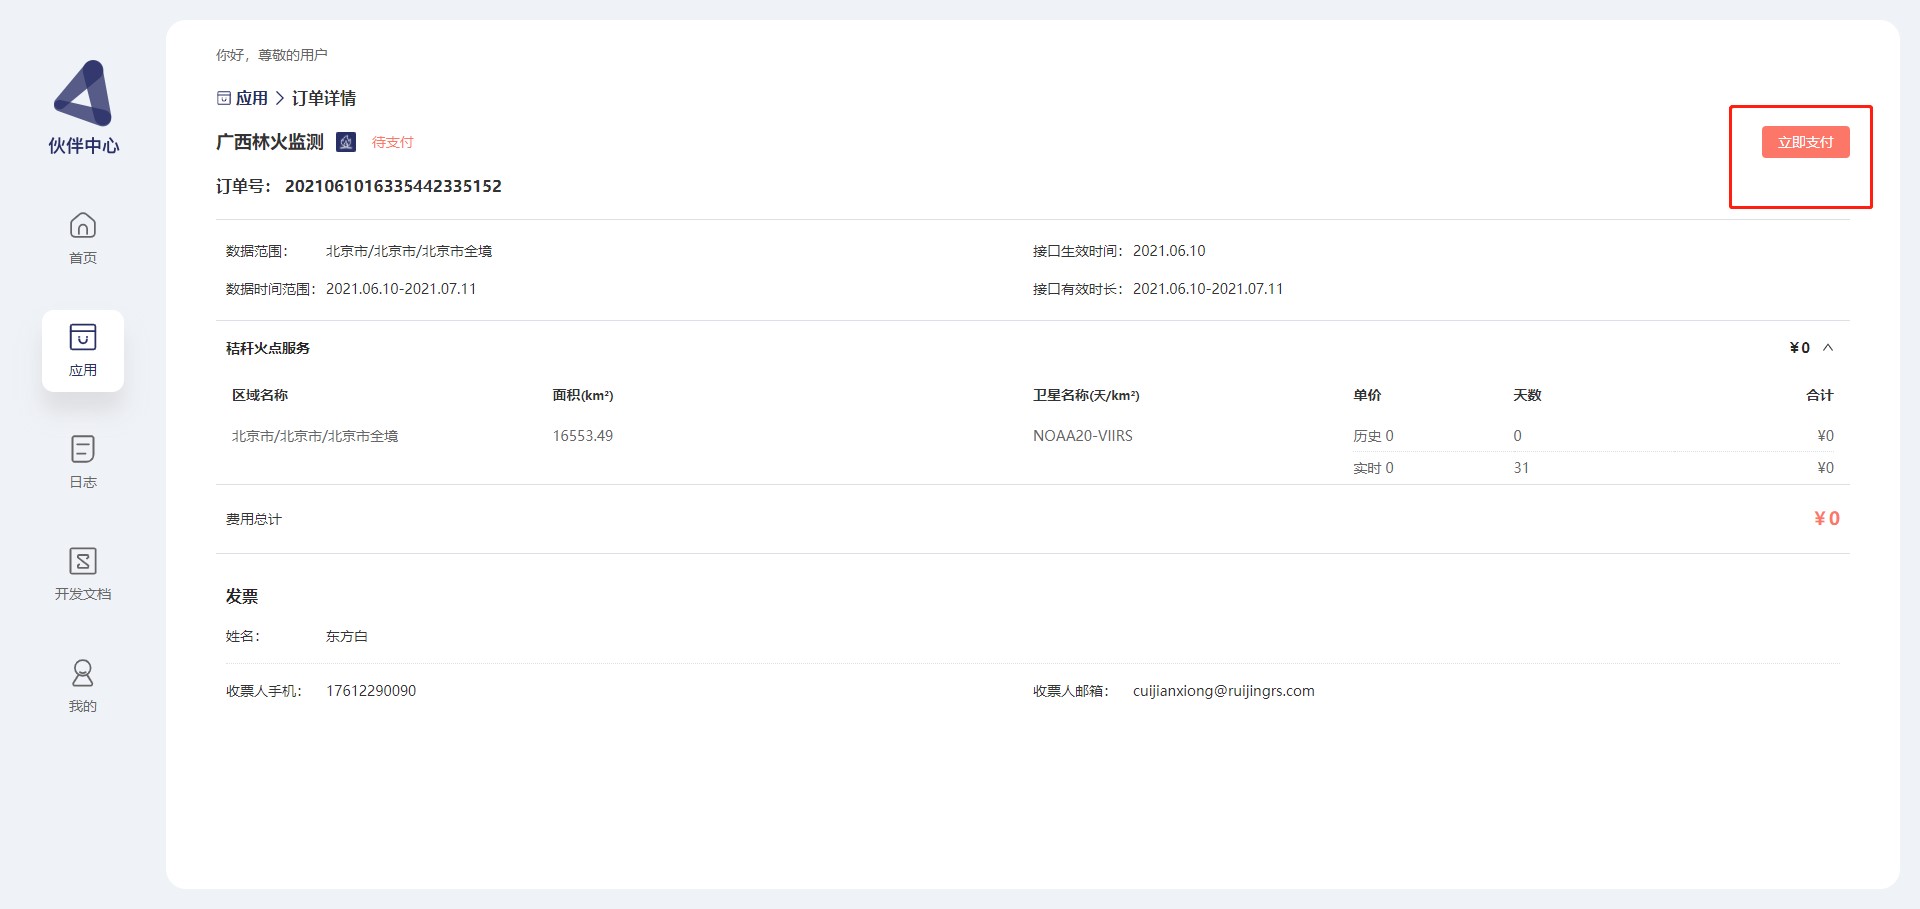Click the 合计 column header
The image size is (1920, 909).
1820,395
